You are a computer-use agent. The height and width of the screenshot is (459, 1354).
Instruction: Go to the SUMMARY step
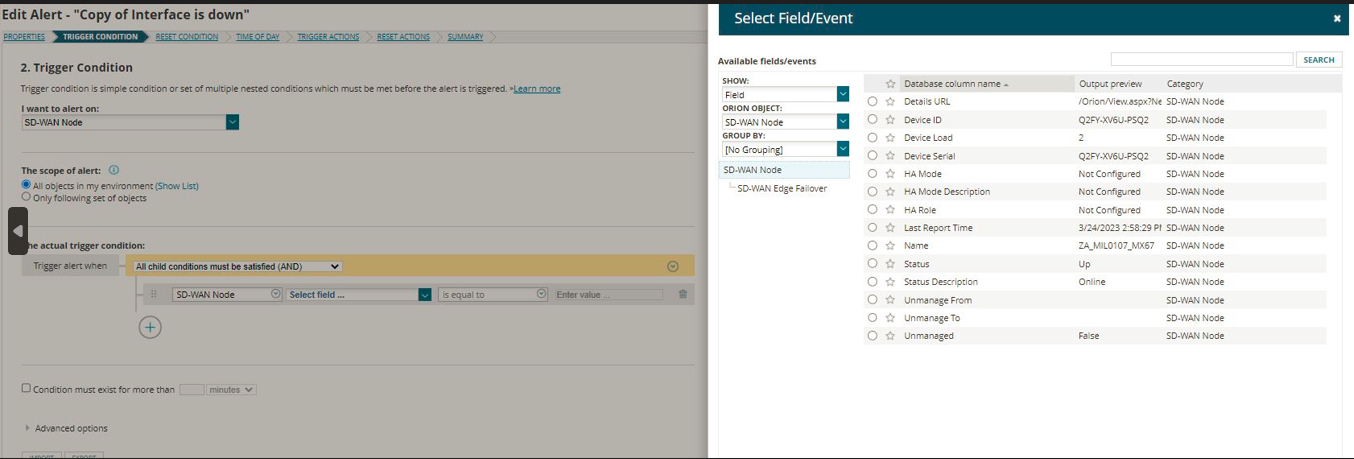pos(465,37)
